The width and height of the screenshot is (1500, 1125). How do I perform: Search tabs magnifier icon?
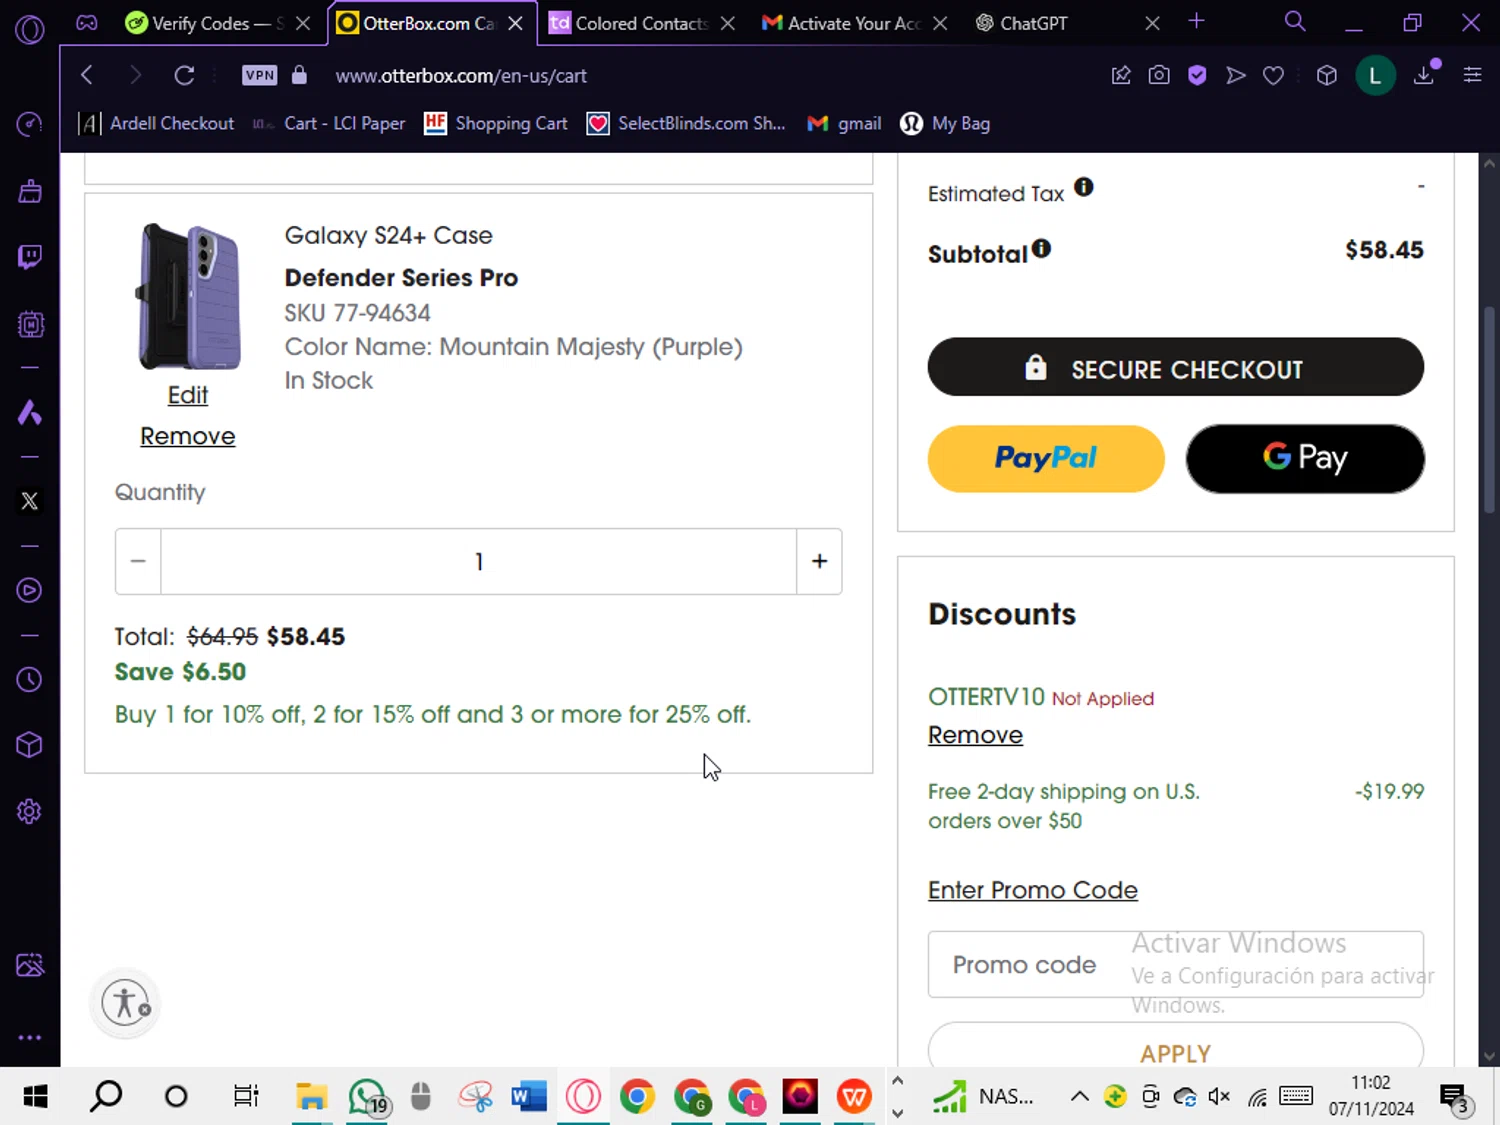pos(1295,22)
